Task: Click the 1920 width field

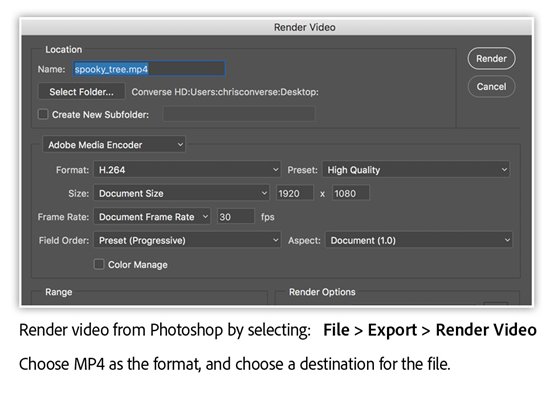Action: point(295,193)
